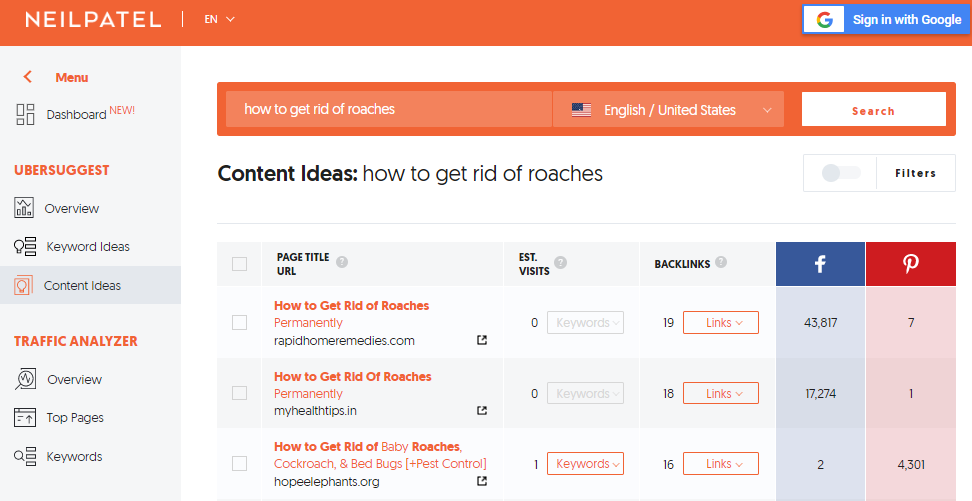Open hopeelephants.org external link icon
972x501 pixels.
[x=482, y=481]
